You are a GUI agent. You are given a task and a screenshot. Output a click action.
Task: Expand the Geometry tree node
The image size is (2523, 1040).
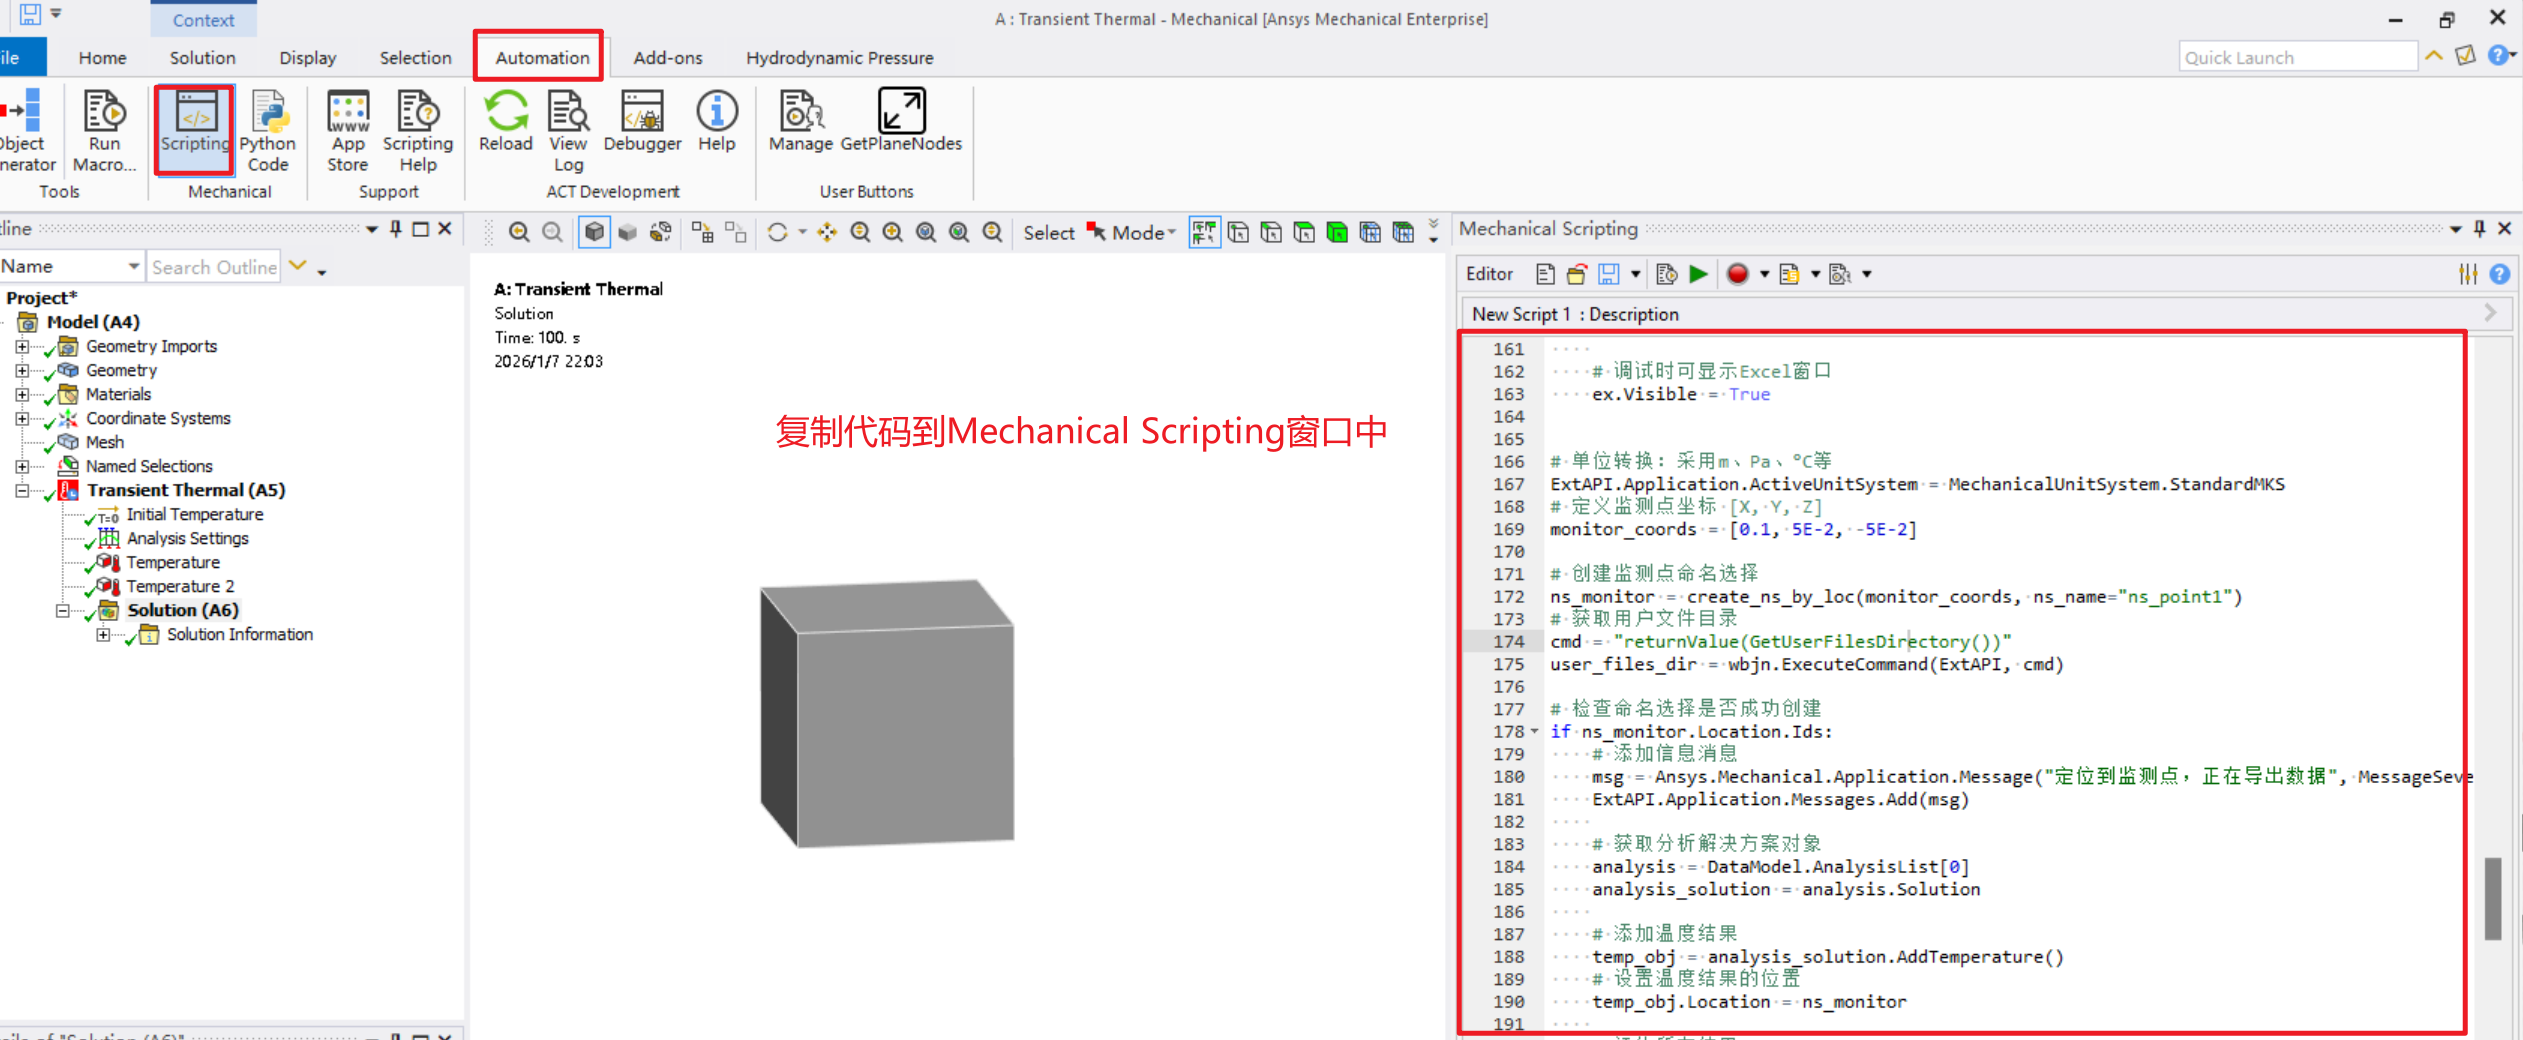22,370
